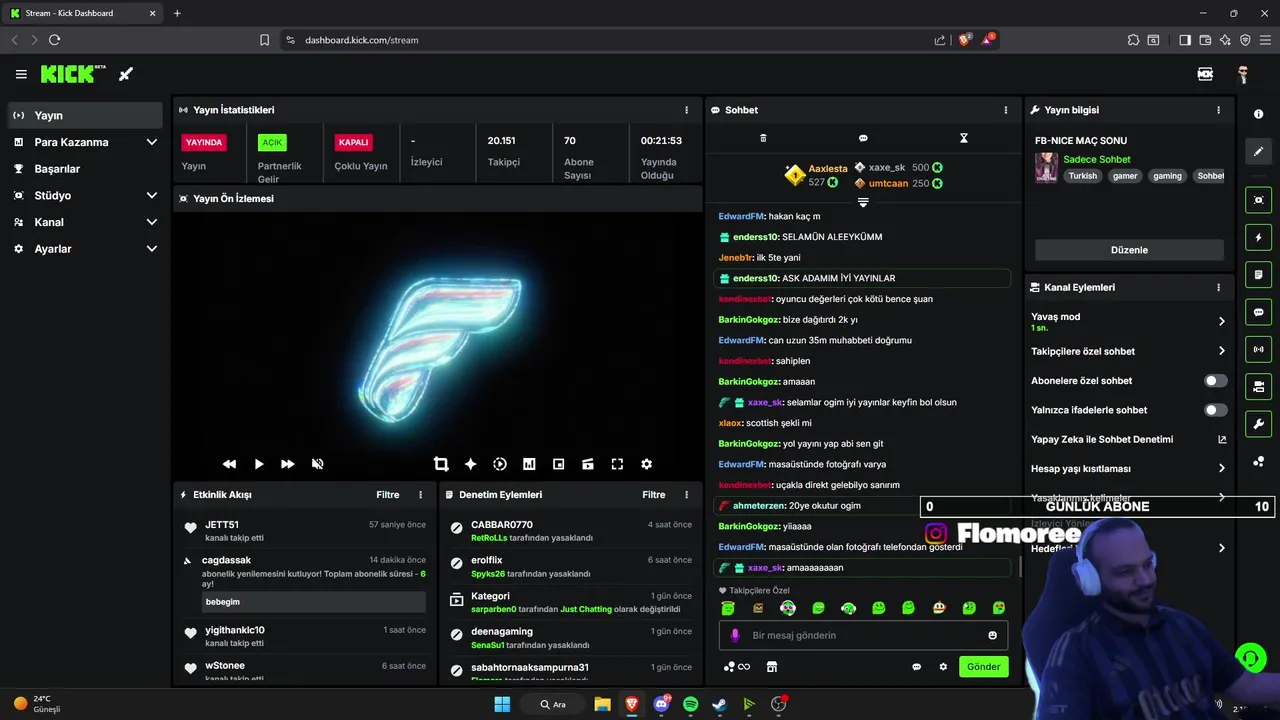Click the purple microphone icon in the message box
The width and height of the screenshot is (1280, 720).
point(735,635)
